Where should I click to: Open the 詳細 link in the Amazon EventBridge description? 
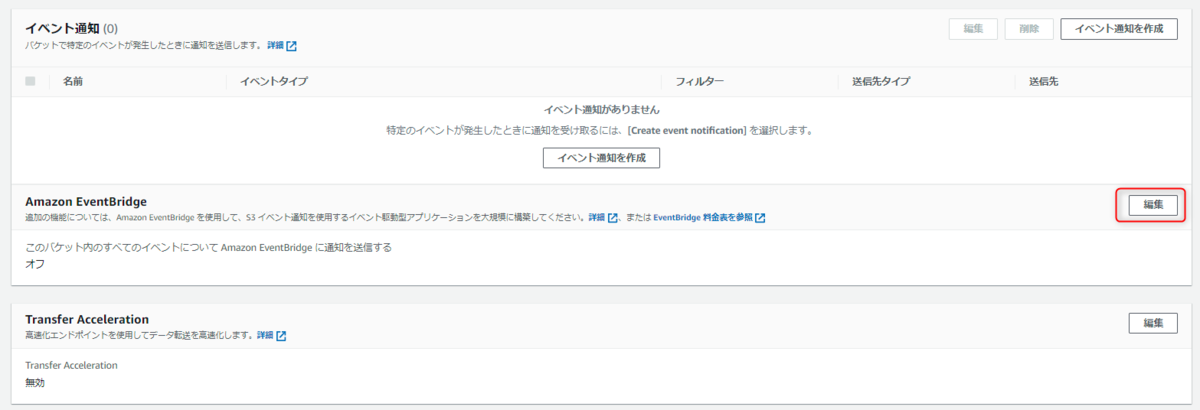(597, 217)
